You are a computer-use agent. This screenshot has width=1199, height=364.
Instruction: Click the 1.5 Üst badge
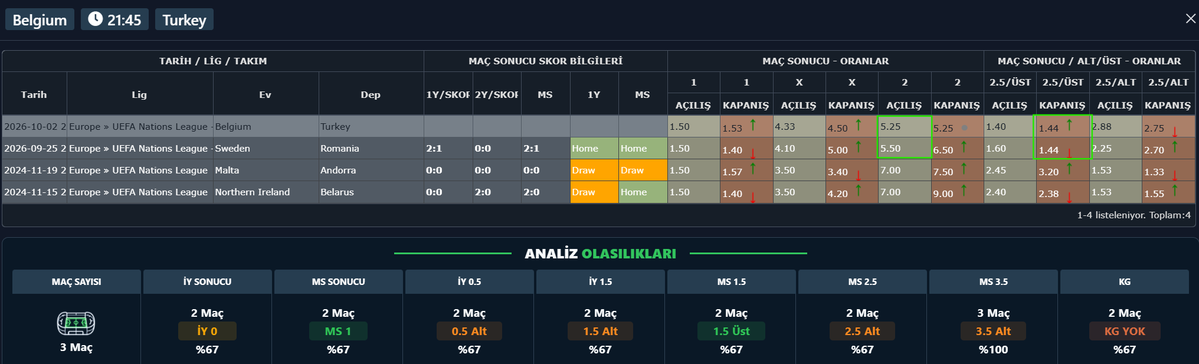coord(732,330)
